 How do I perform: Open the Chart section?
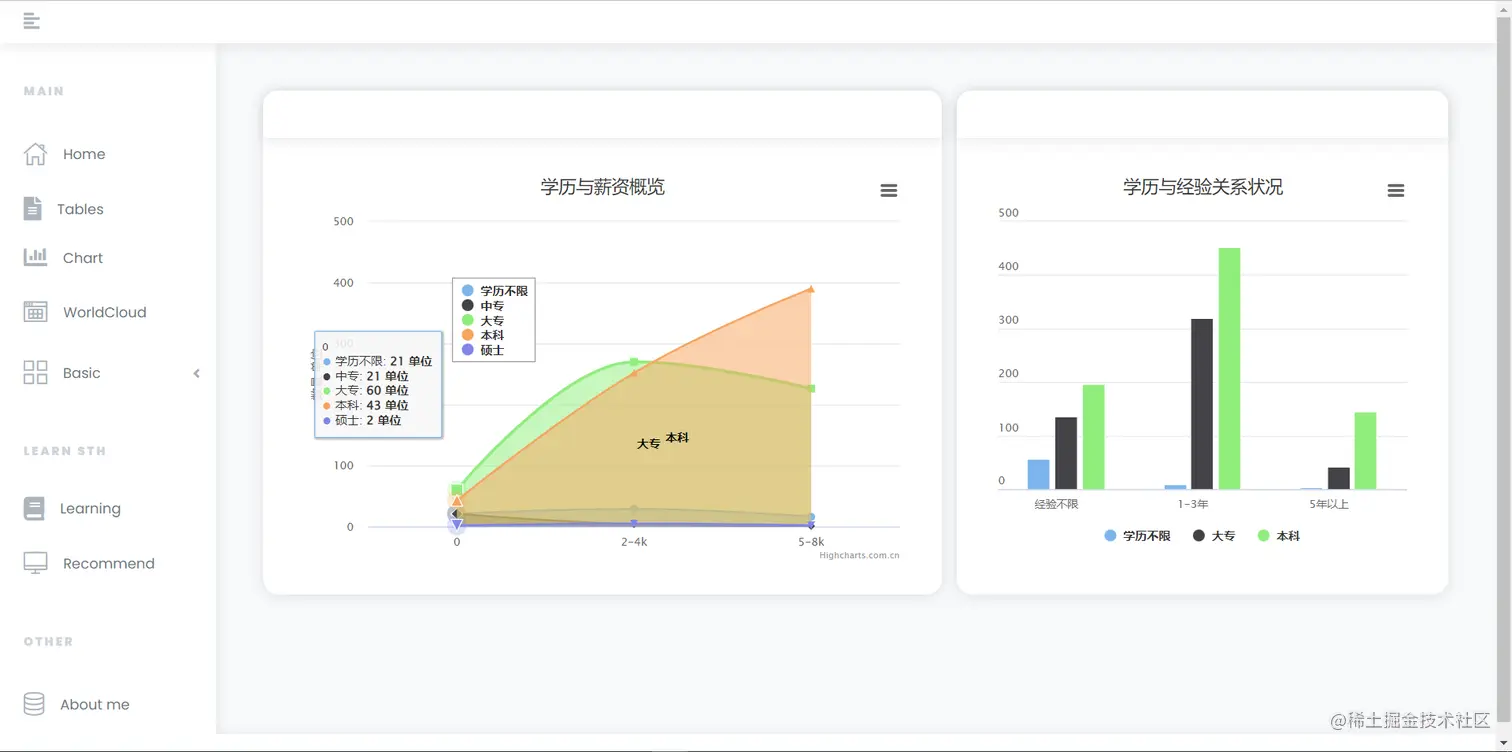83,258
